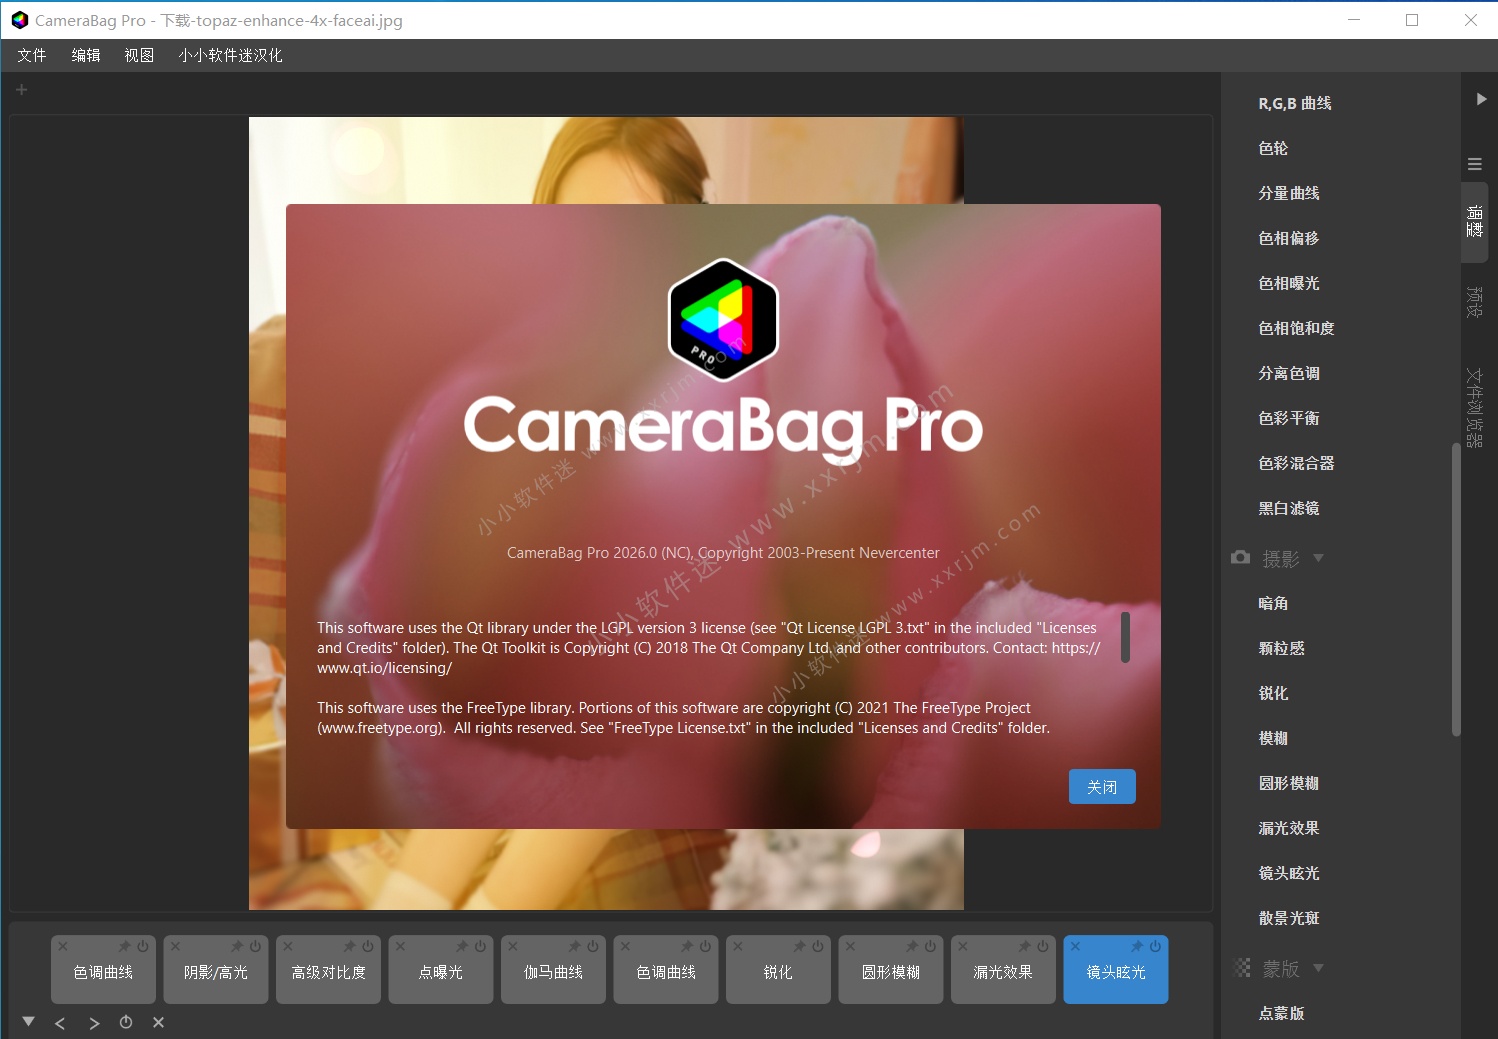
Task: Click the 关闭 button in about dialog
Action: [1101, 787]
